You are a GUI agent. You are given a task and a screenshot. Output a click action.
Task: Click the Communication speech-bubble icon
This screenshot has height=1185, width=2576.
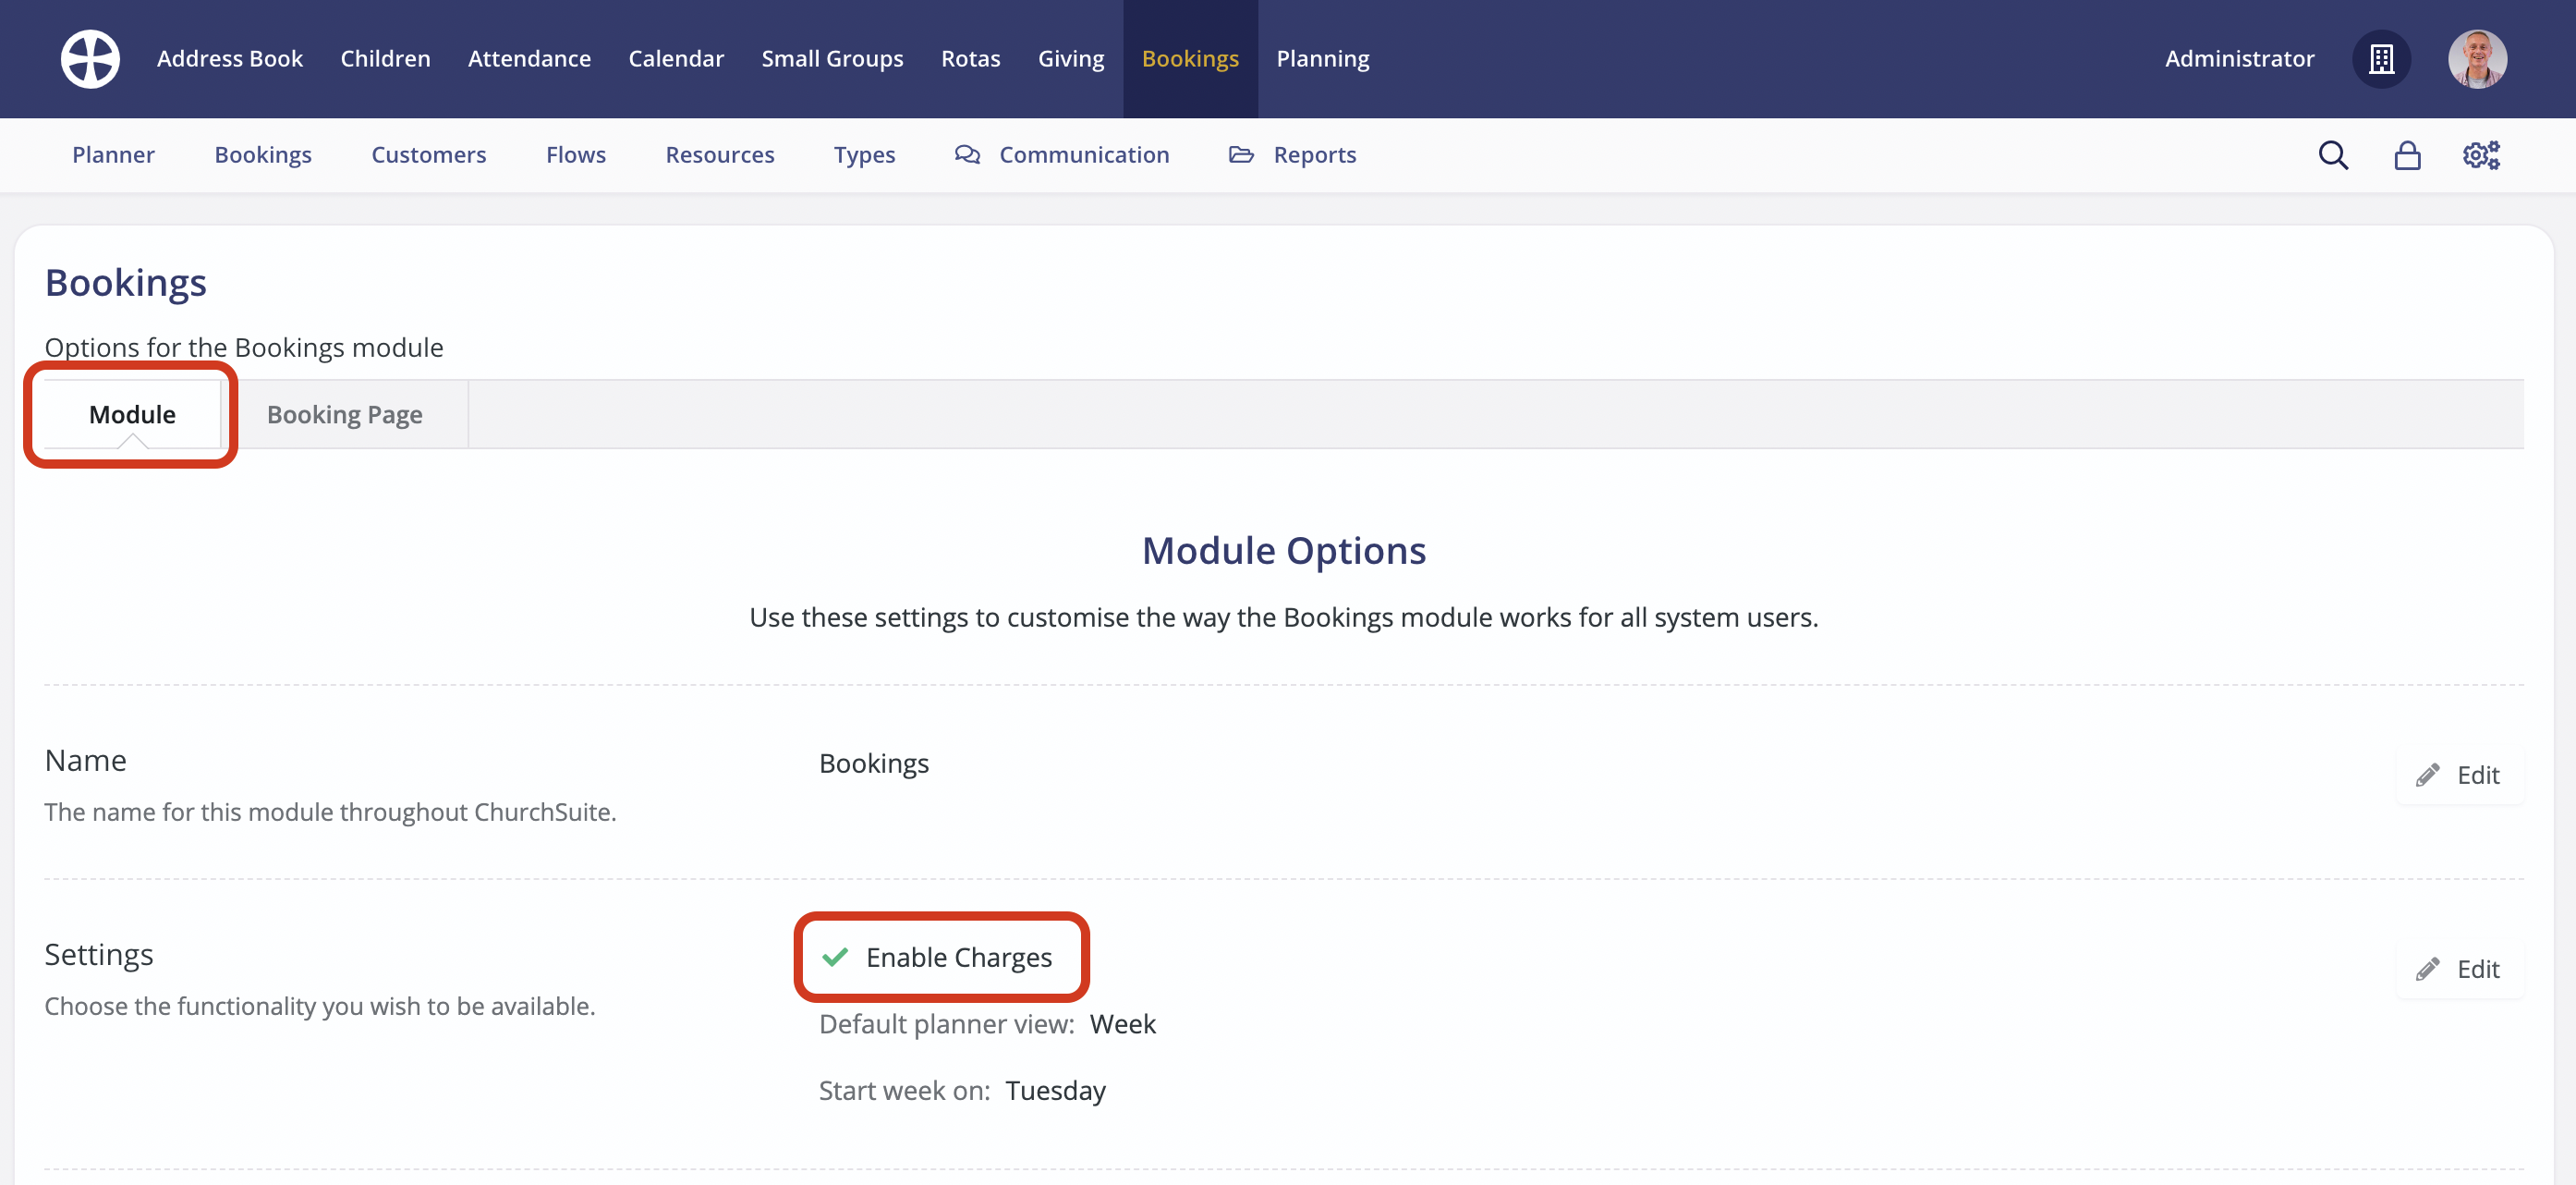tap(966, 155)
